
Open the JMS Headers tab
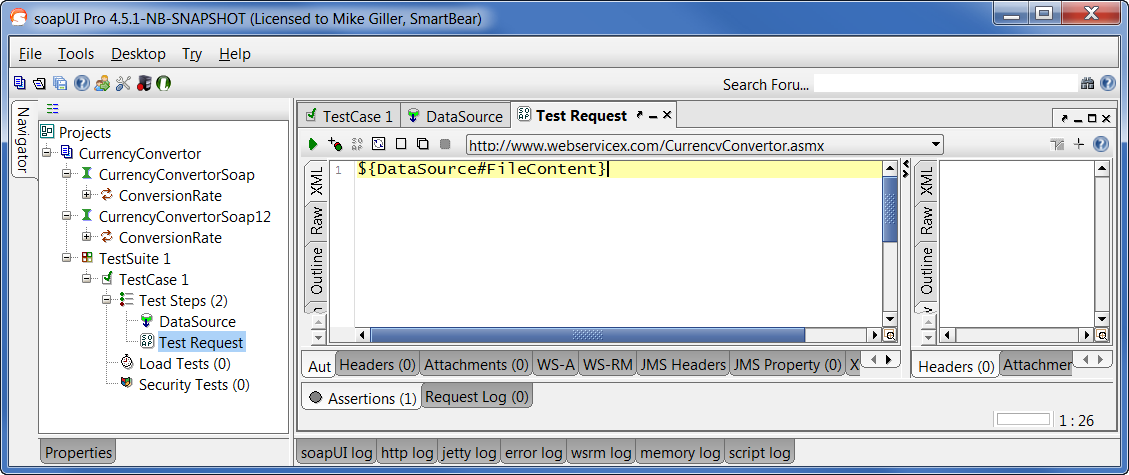click(683, 365)
